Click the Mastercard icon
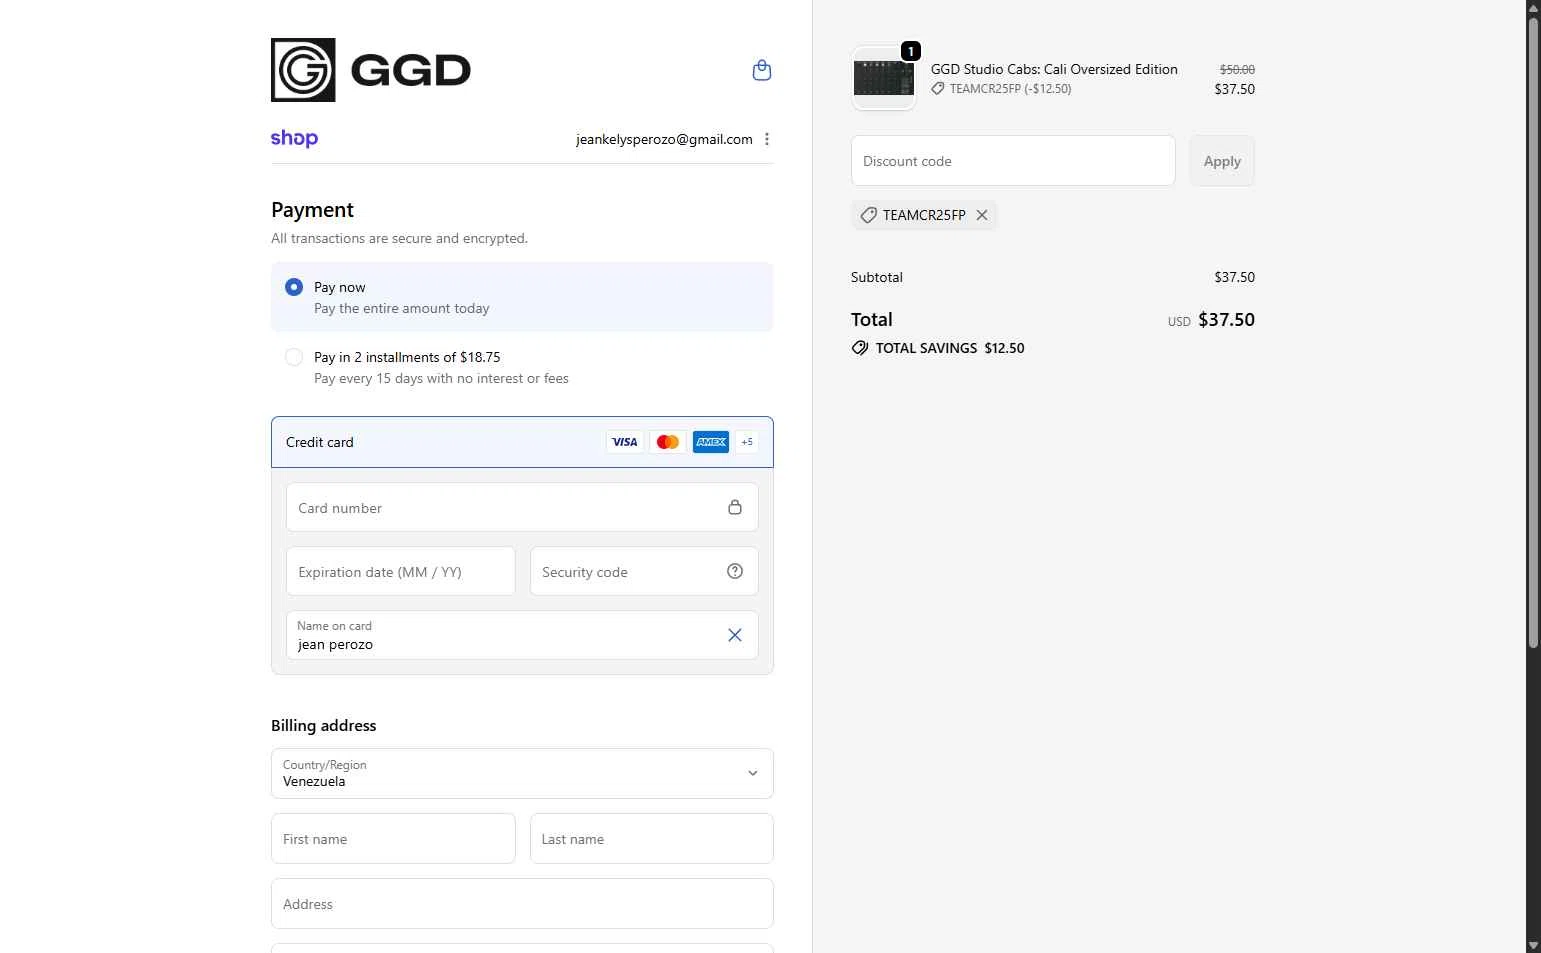1541x953 pixels. point(668,442)
